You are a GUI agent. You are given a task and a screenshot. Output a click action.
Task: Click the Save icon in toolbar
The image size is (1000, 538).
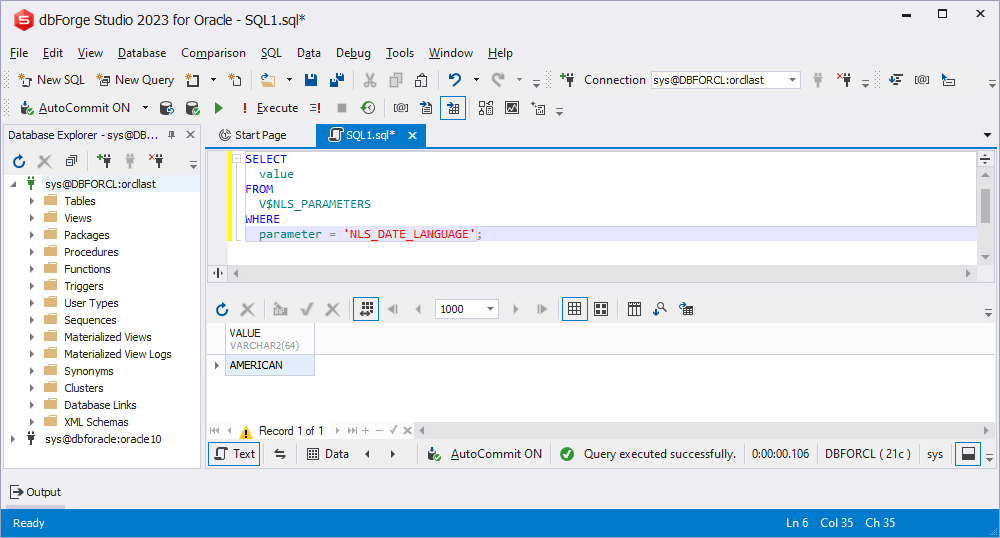pos(311,80)
